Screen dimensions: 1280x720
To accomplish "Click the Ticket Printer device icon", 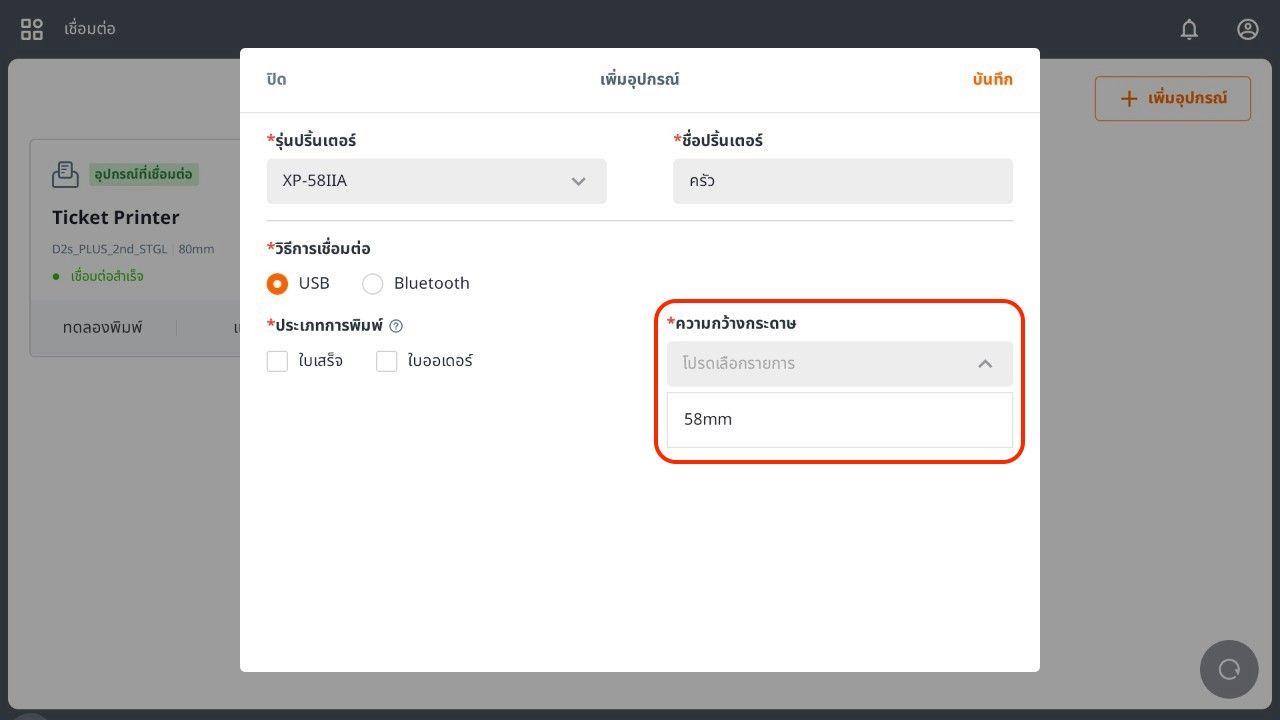I will click(65, 174).
